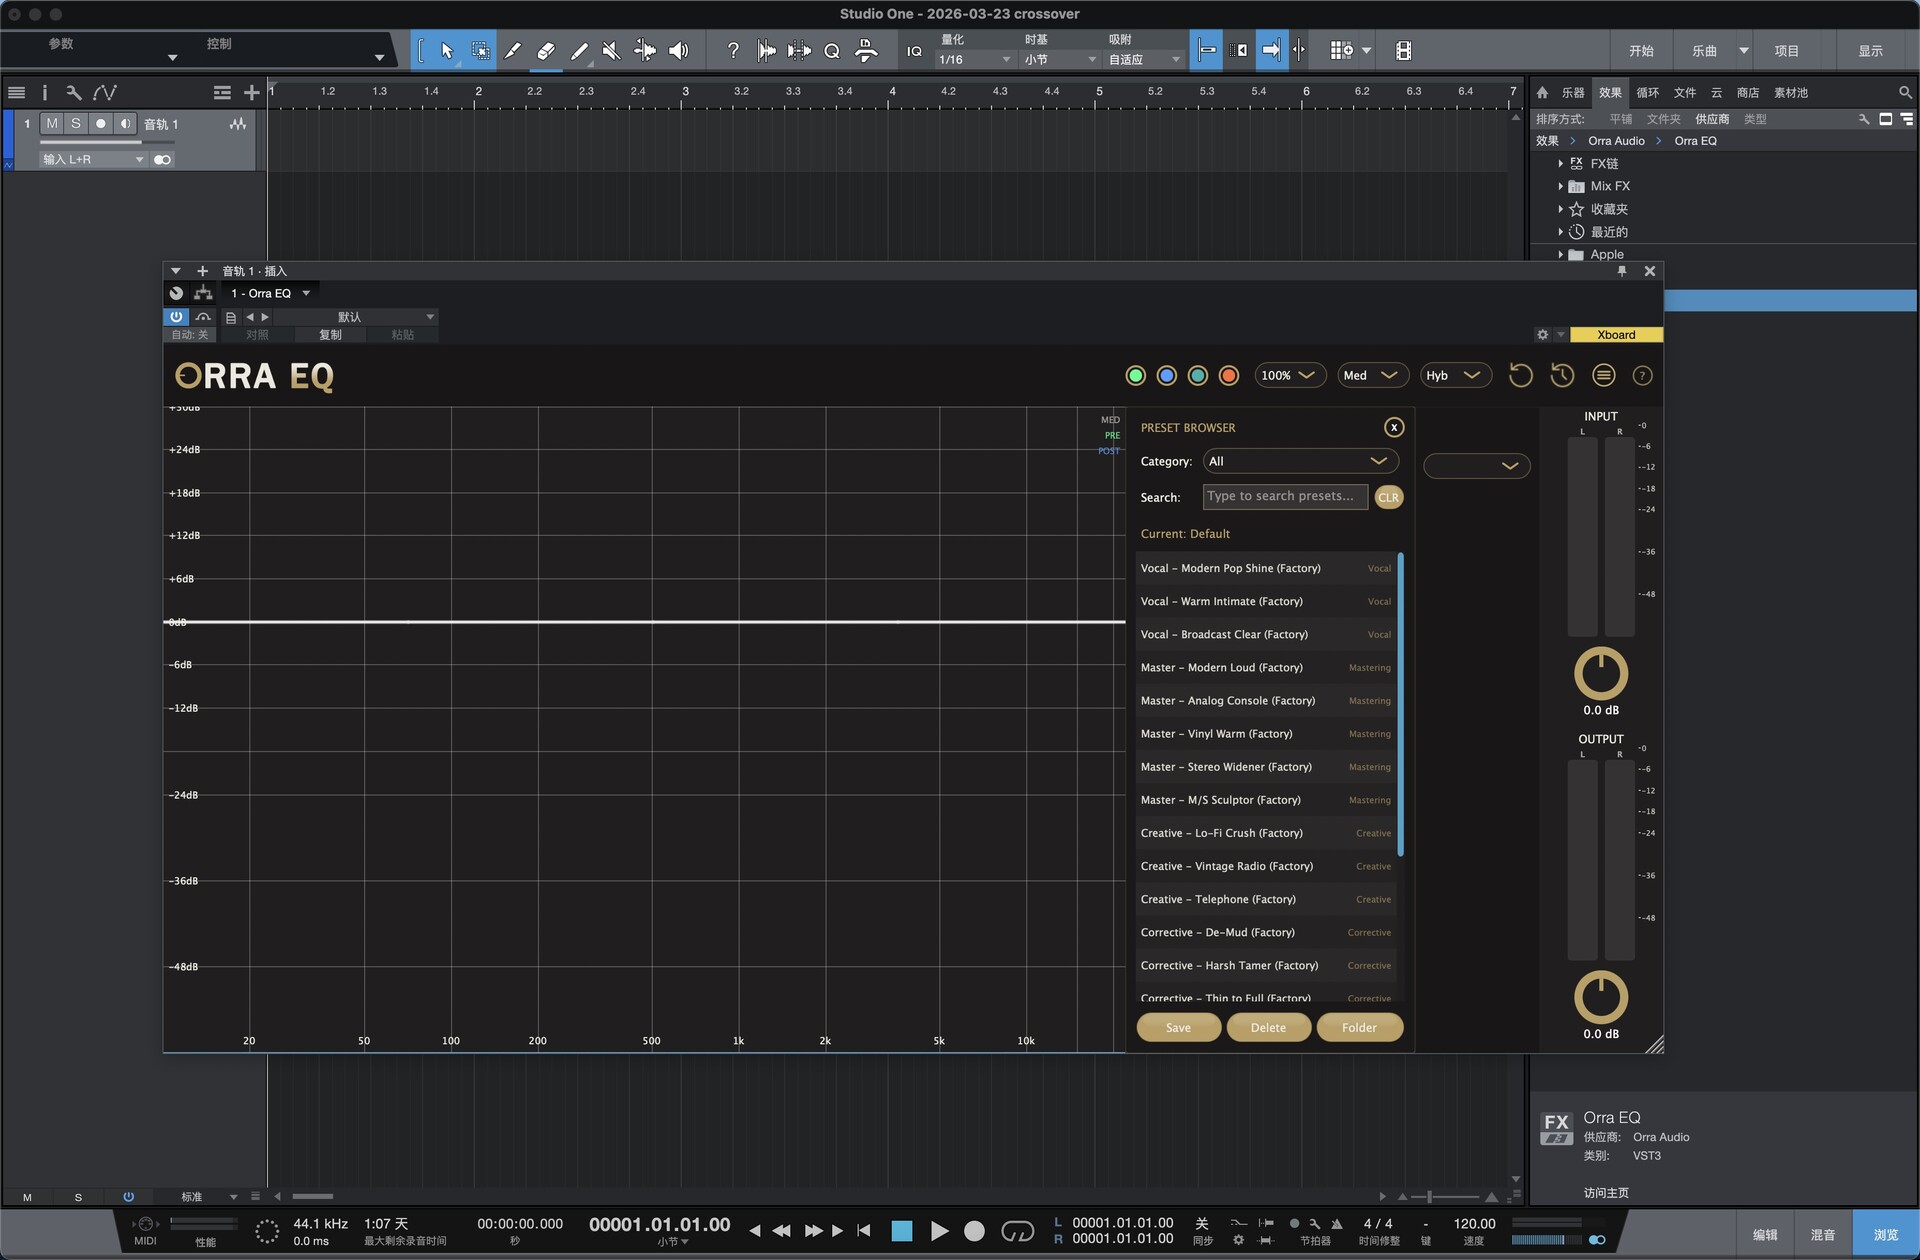Show automation with the curve icon
Viewport: 1920px width, 1260px height.
105,93
